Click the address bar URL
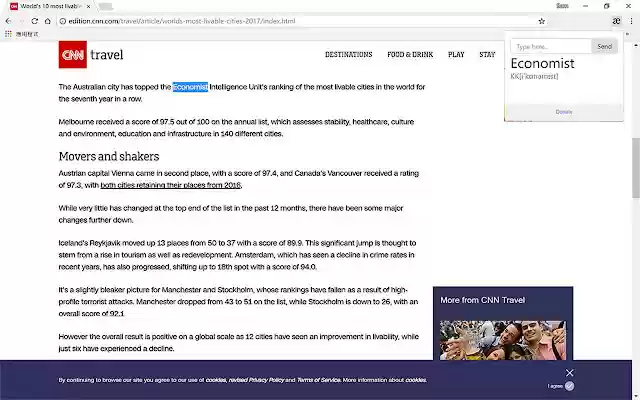640x400 pixels. click(x=182, y=21)
